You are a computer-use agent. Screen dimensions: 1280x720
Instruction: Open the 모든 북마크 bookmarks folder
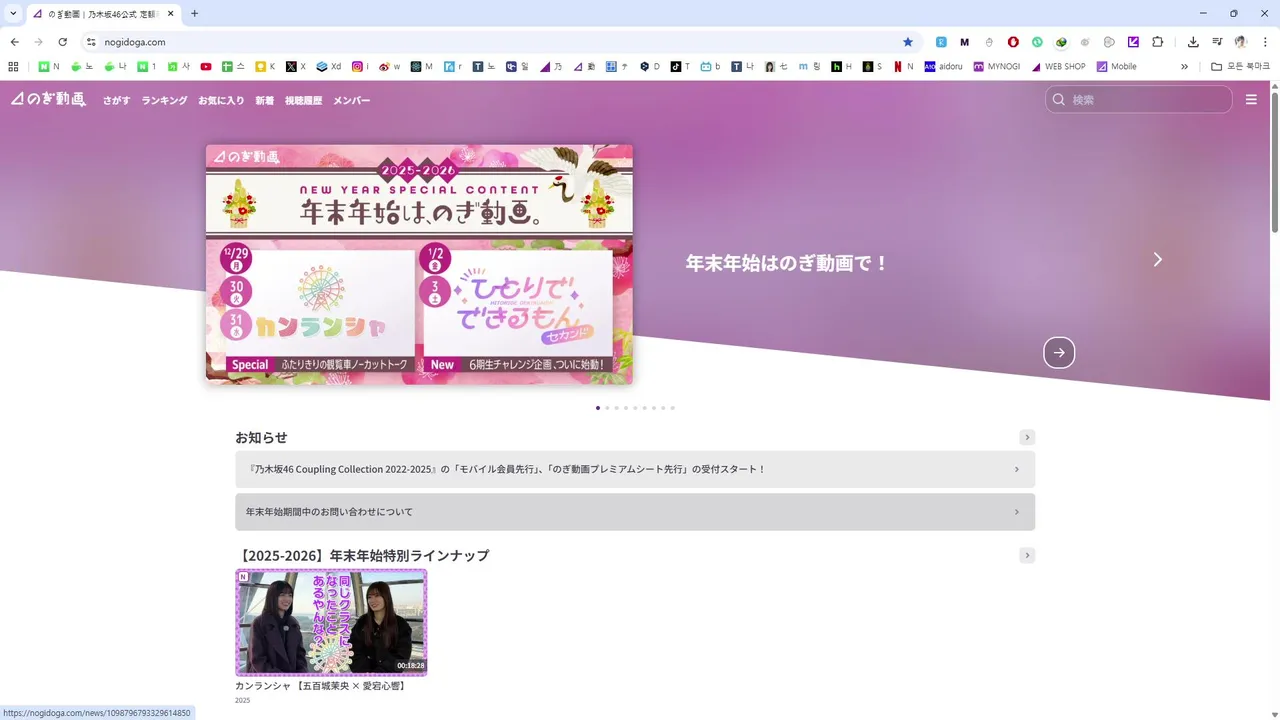click(1240, 67)
